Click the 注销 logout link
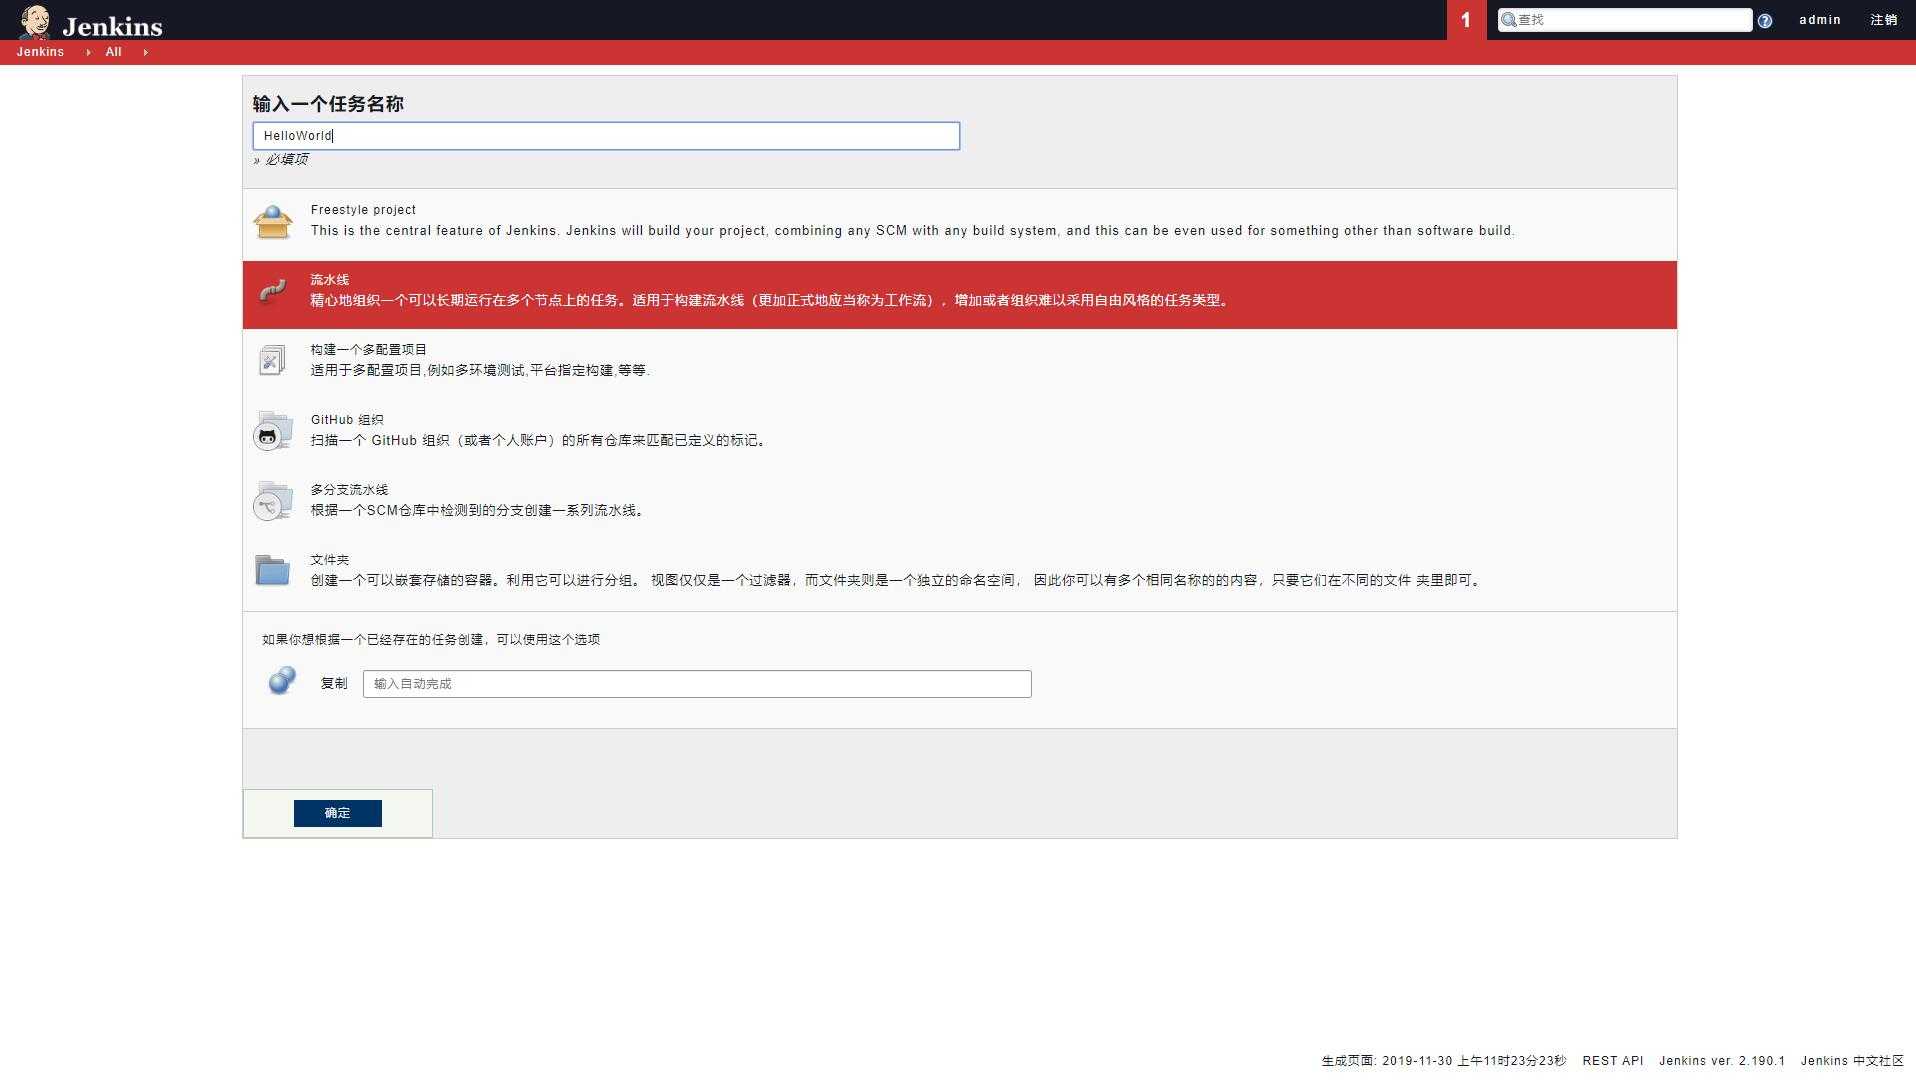Screen dimensions: 1916x1080 coord(1884,20)
